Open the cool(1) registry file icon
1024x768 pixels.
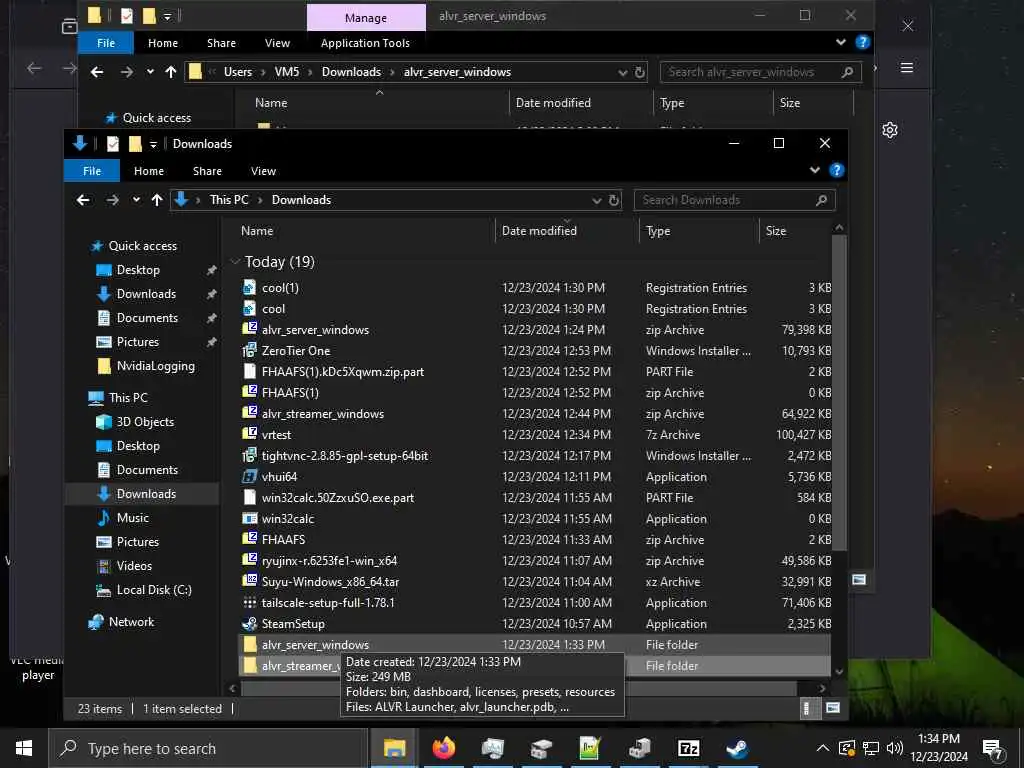click(249, 287)
